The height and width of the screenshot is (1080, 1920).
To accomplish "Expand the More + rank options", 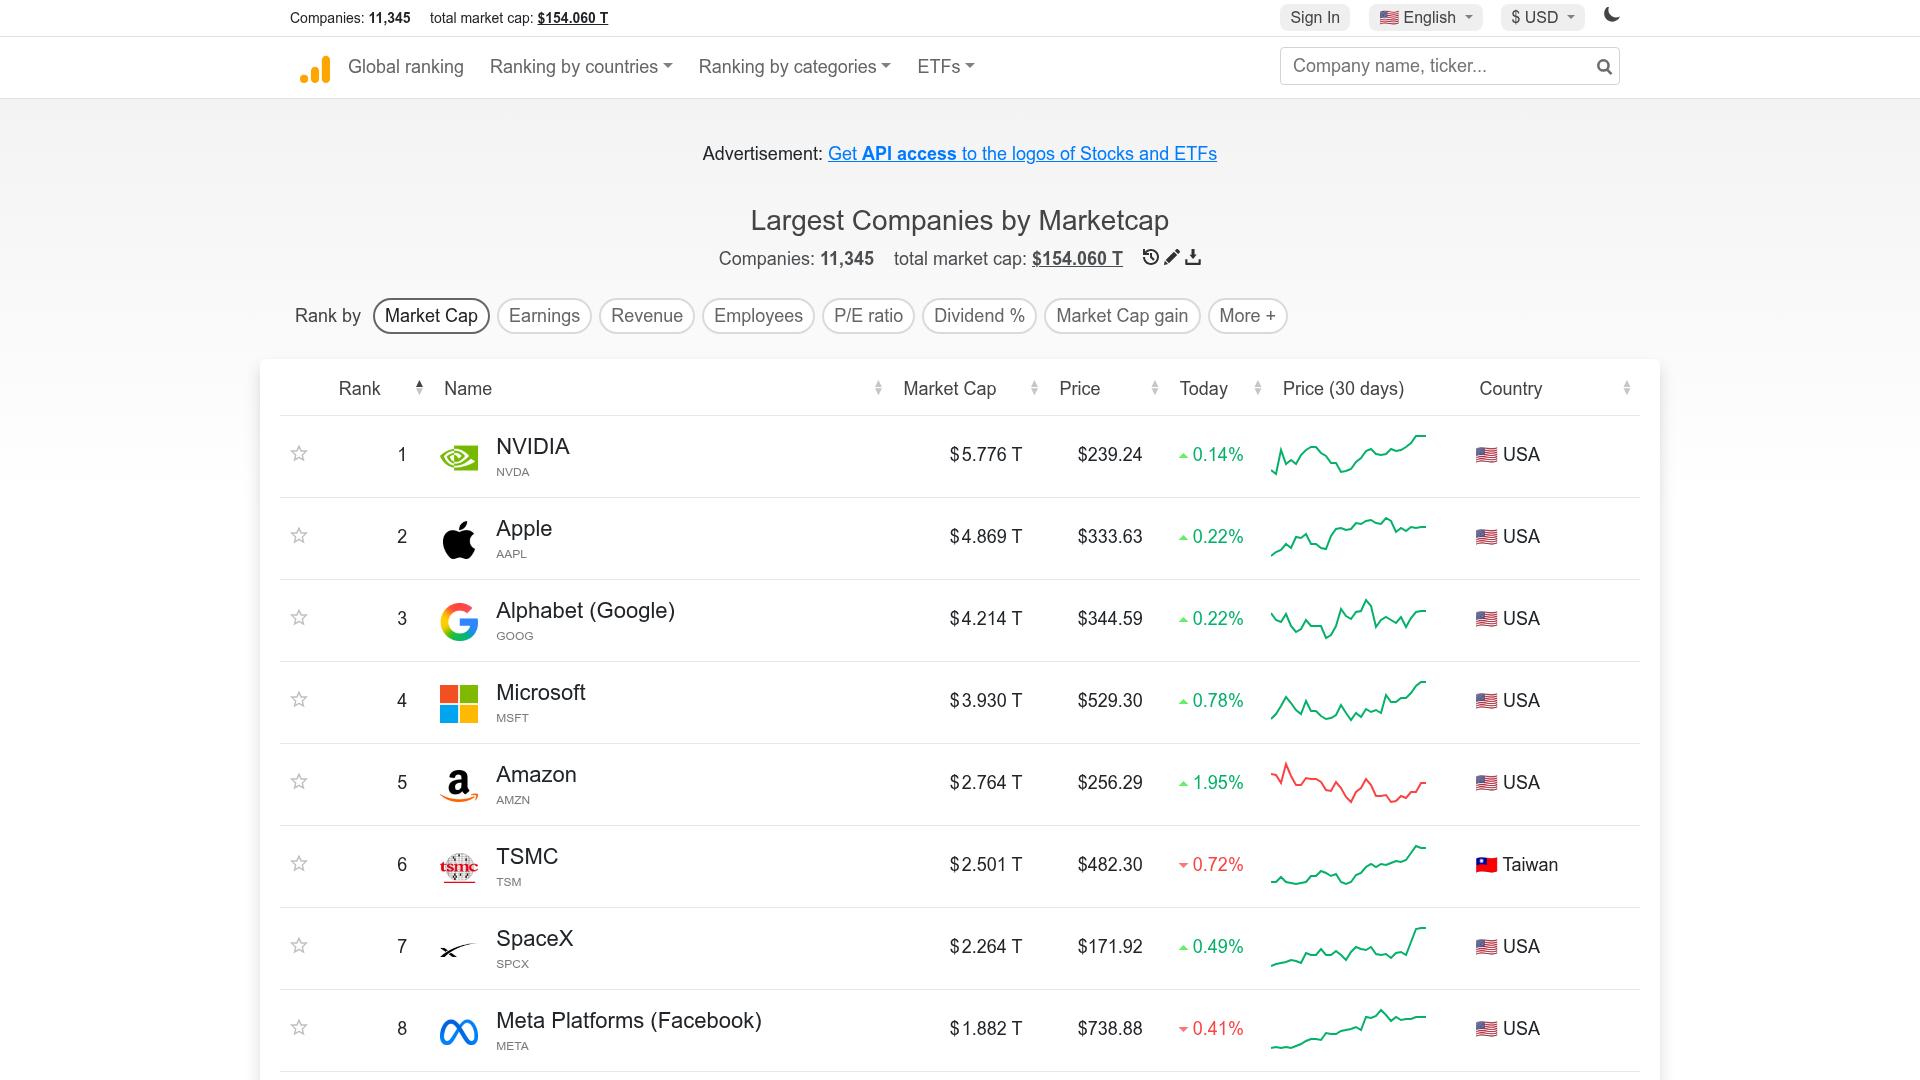I will click(x=1247, y=316).
